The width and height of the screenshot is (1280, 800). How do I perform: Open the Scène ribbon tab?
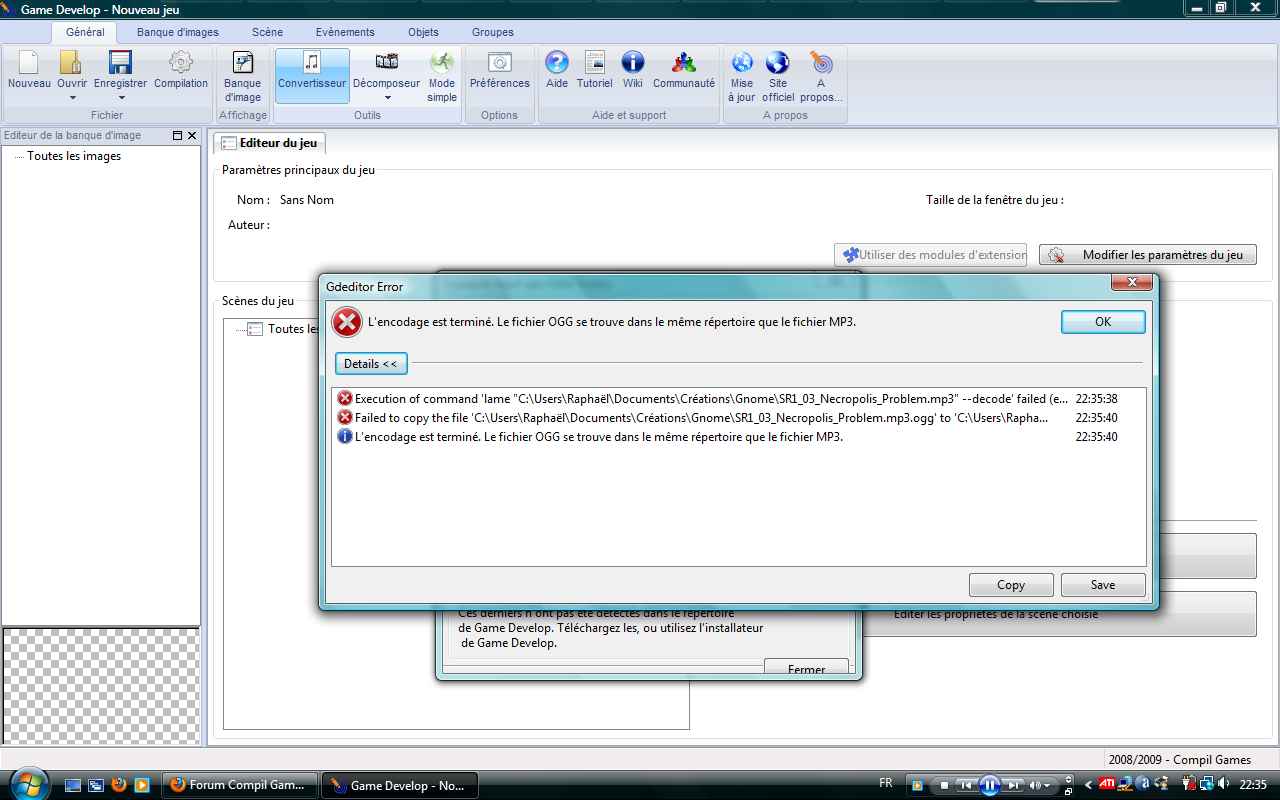point(267,32)
